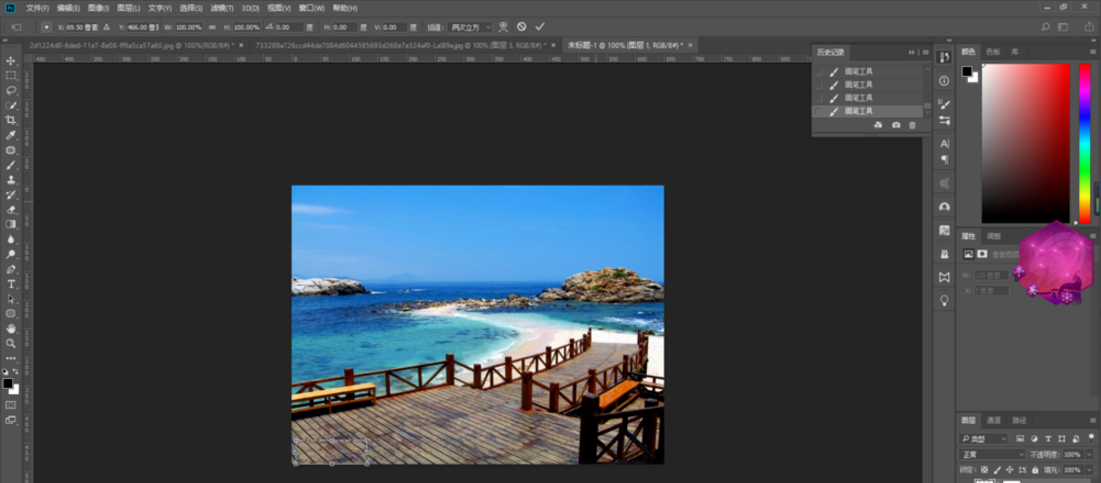Open the layer blend mode dropdown
The height and width of the screenshot is (483, 1101).
[991, 454]
